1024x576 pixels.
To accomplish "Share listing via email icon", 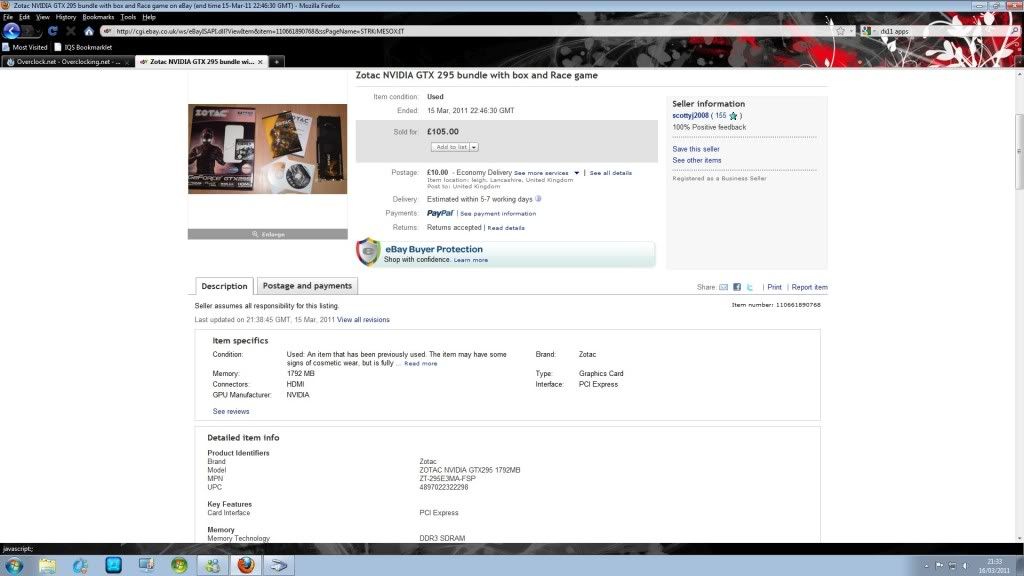I will [724, 287].
